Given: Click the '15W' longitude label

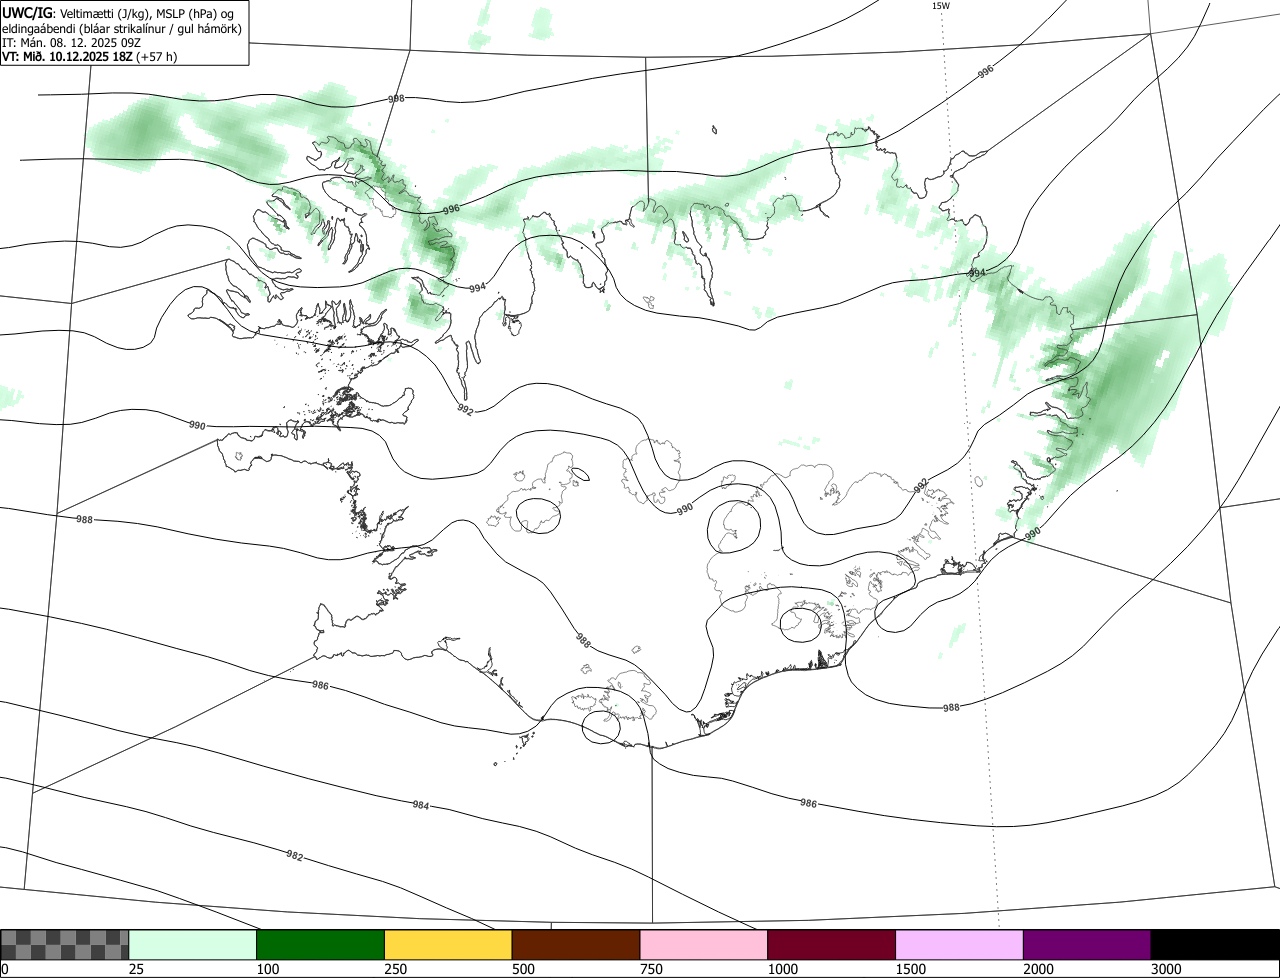Looking at the screenshot, I should tap(940, 6).
